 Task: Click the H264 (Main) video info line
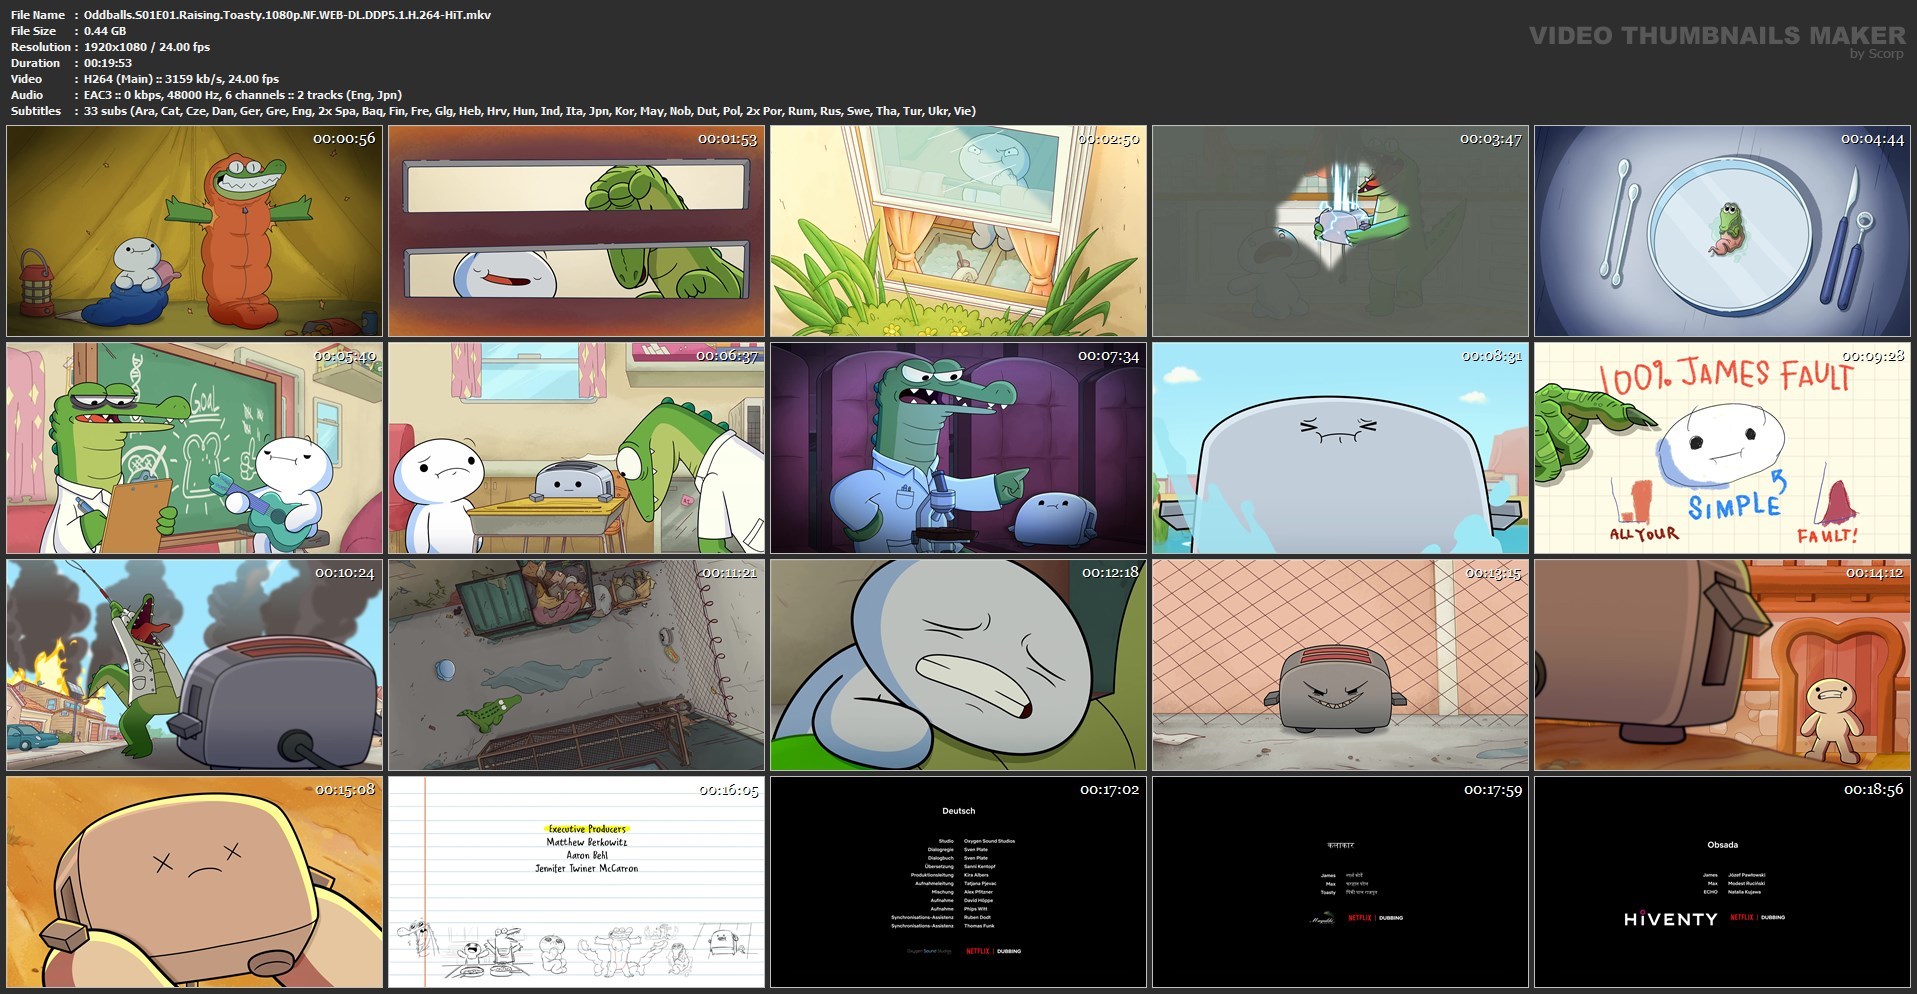click(x=181, y=79)
